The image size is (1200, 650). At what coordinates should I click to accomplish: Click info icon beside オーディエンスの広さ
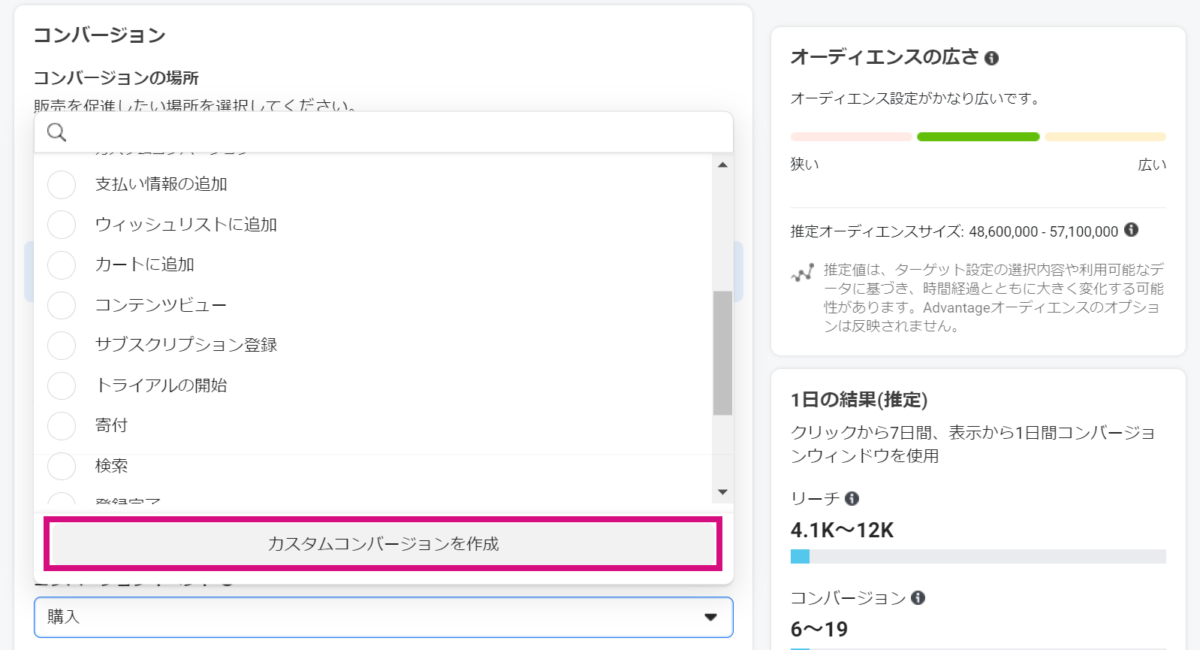pos(991,59)
